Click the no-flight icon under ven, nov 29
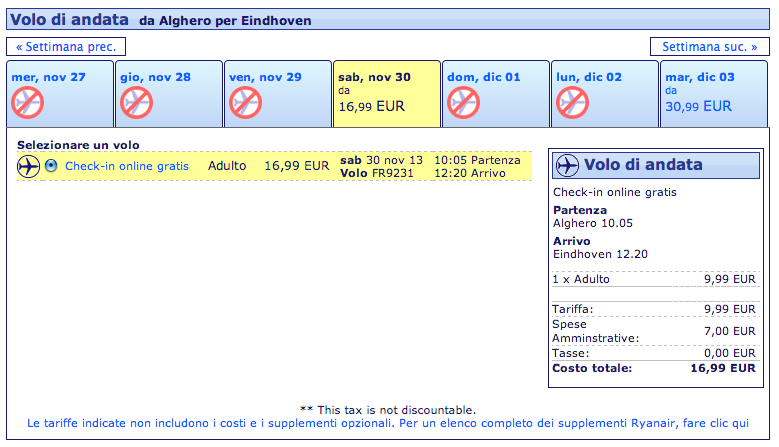The image size is (779, 447). 245,103
